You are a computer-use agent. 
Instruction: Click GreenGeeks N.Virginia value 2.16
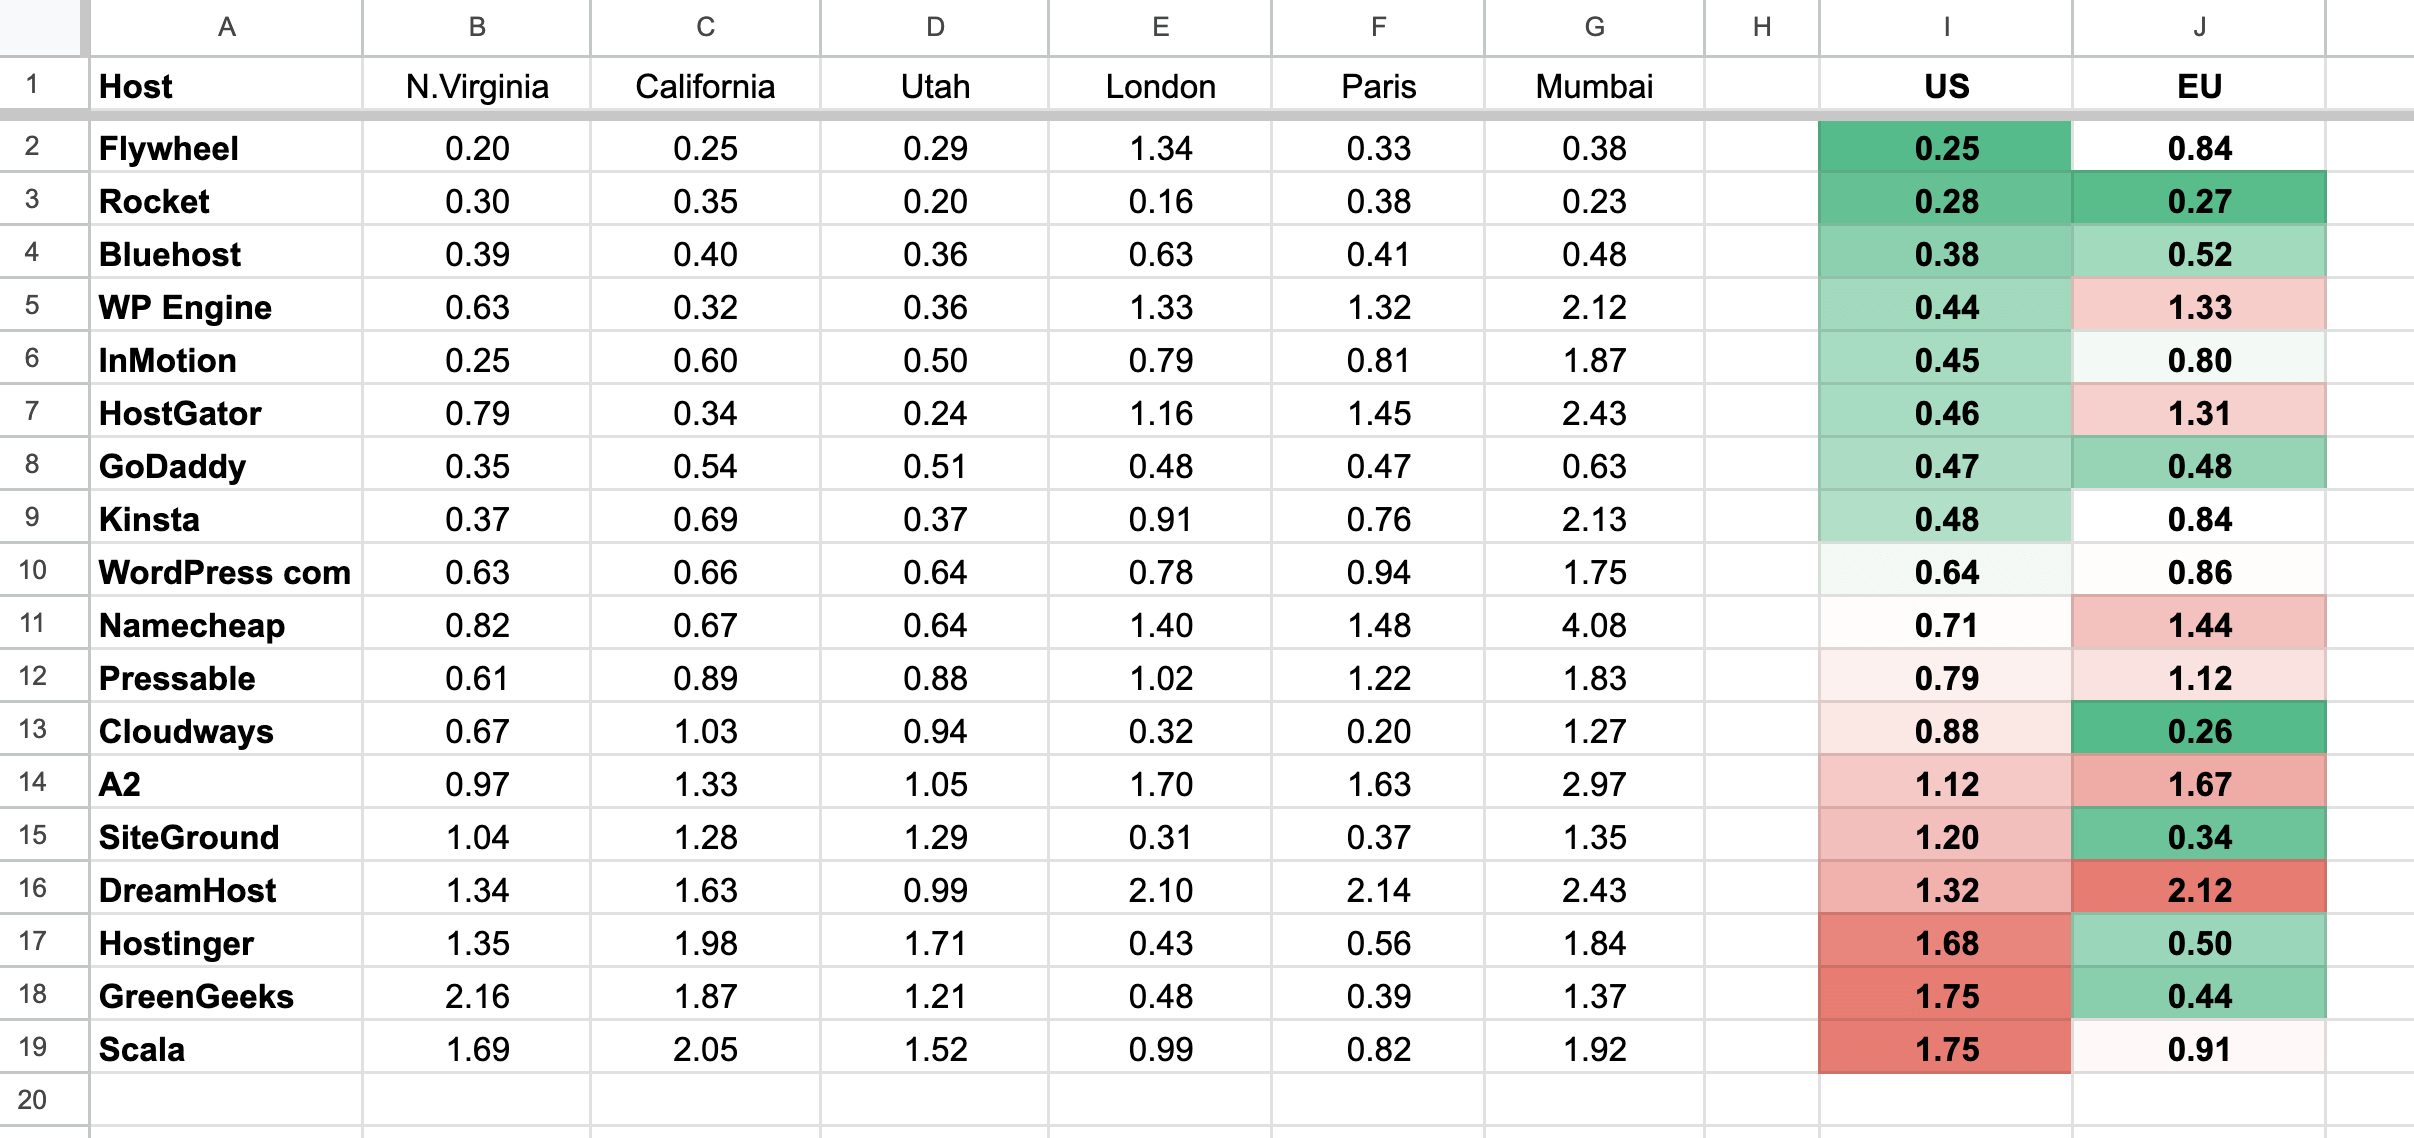click(477, 996)
